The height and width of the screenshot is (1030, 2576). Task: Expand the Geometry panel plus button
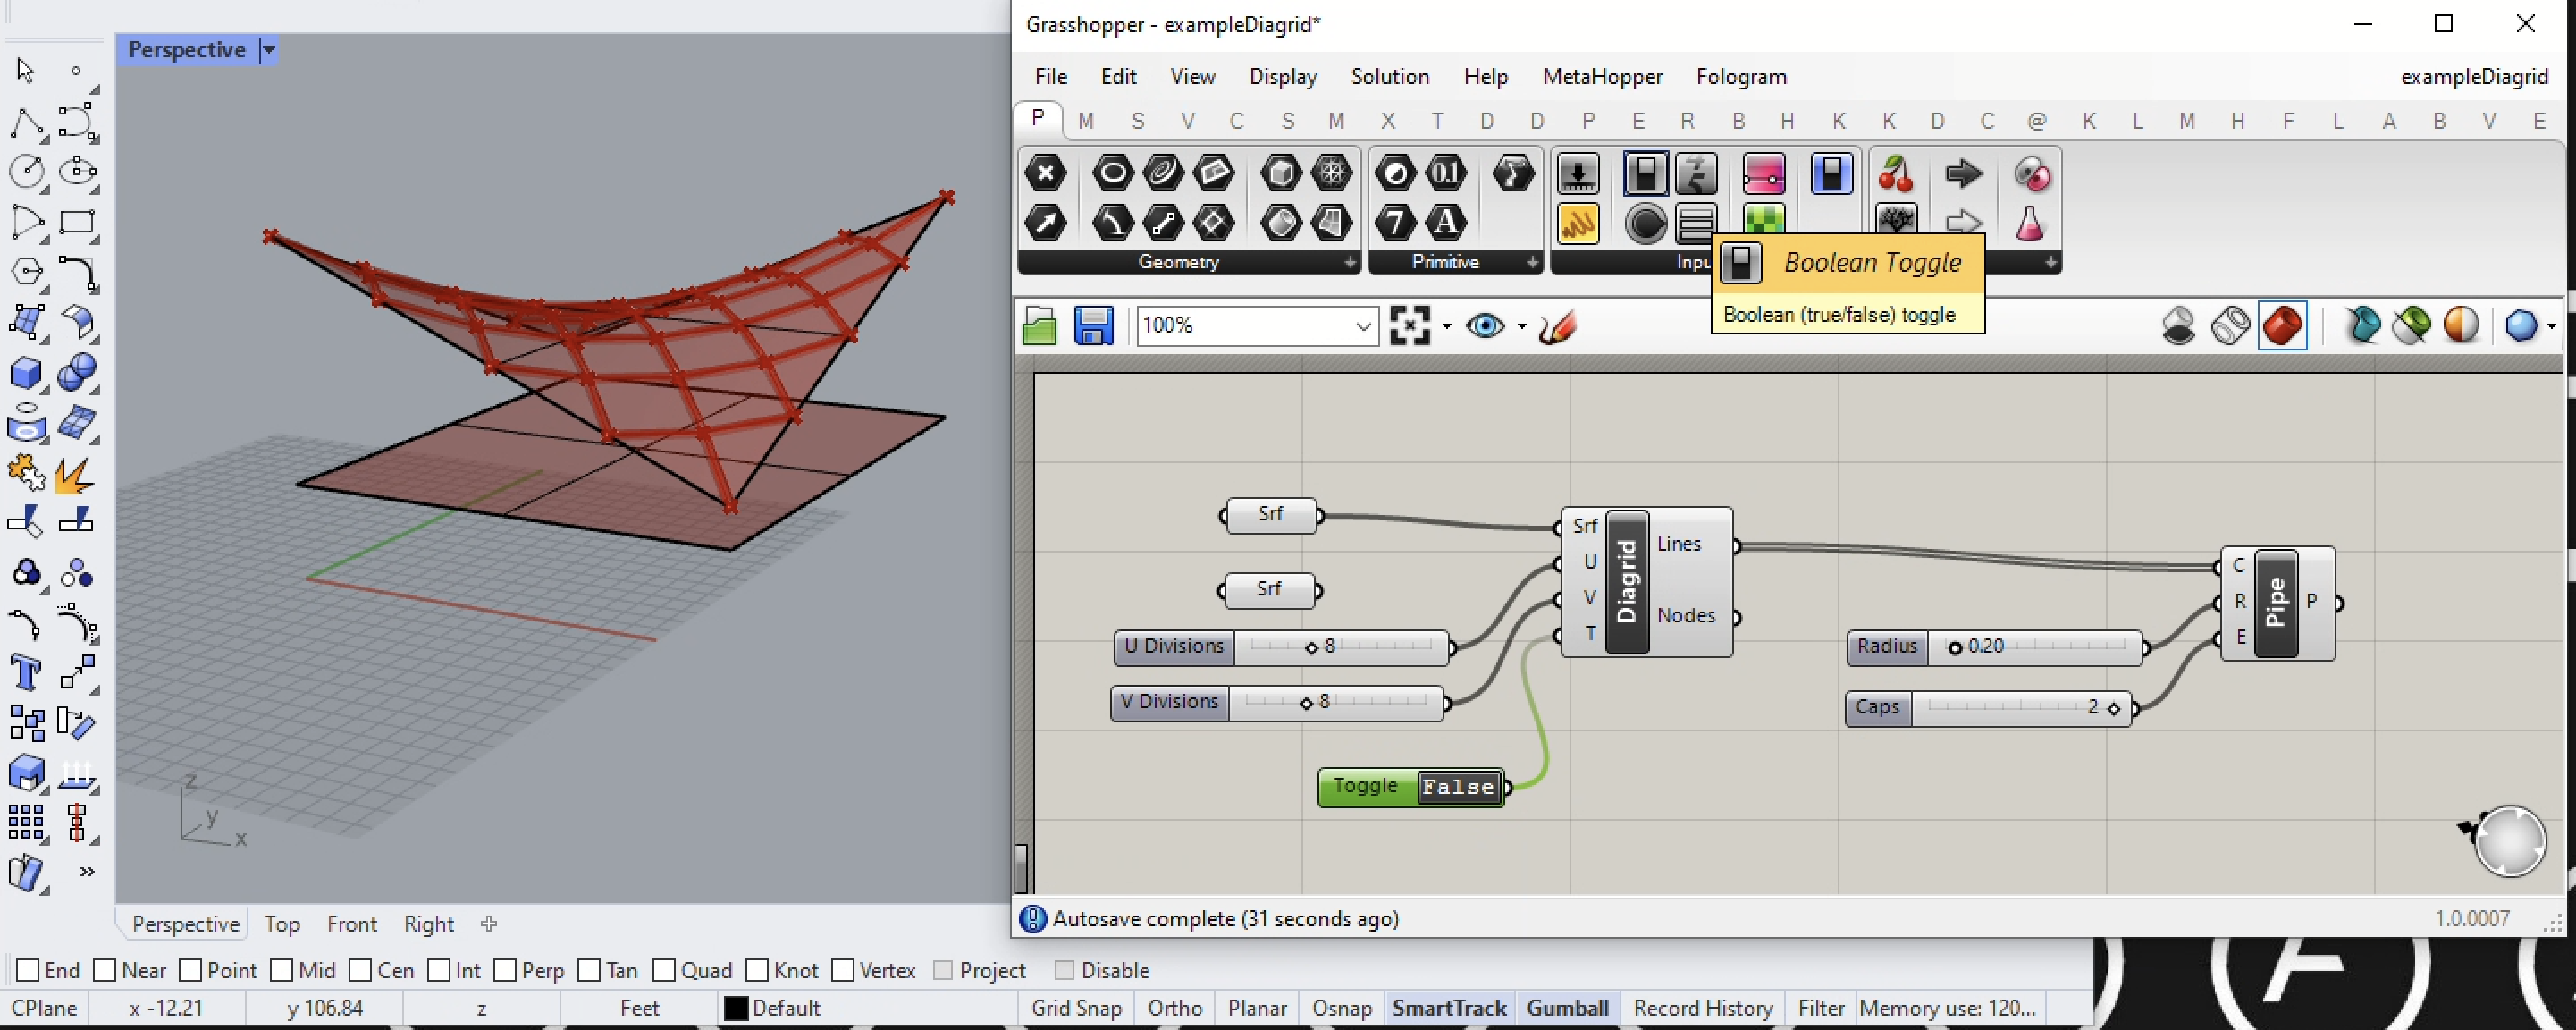point(1349,262)
